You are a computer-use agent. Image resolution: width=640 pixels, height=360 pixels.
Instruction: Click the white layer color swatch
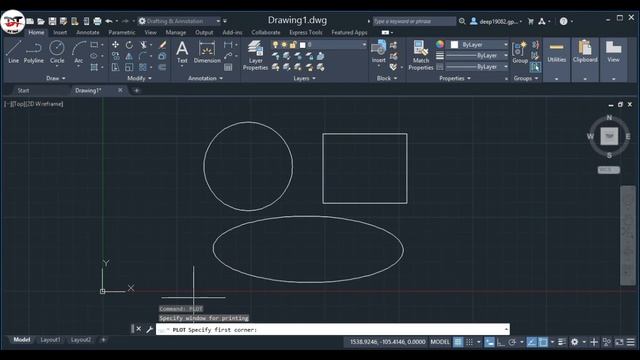[x=302, y=44]
